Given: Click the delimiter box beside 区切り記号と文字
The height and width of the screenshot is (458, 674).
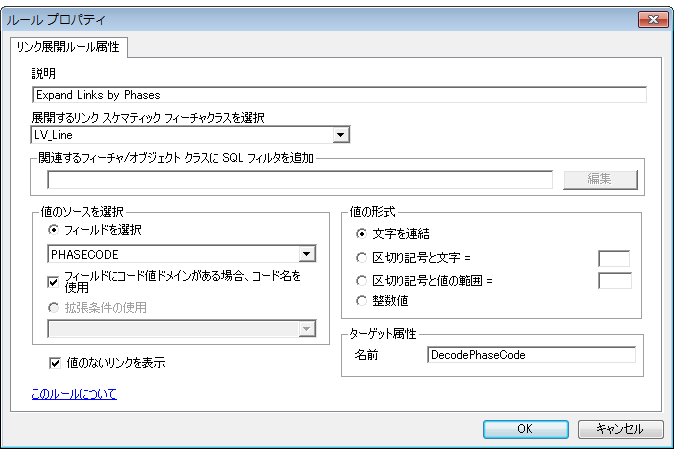Looking at the screenshot, I should pyautogui.click(x=614, y=258).
